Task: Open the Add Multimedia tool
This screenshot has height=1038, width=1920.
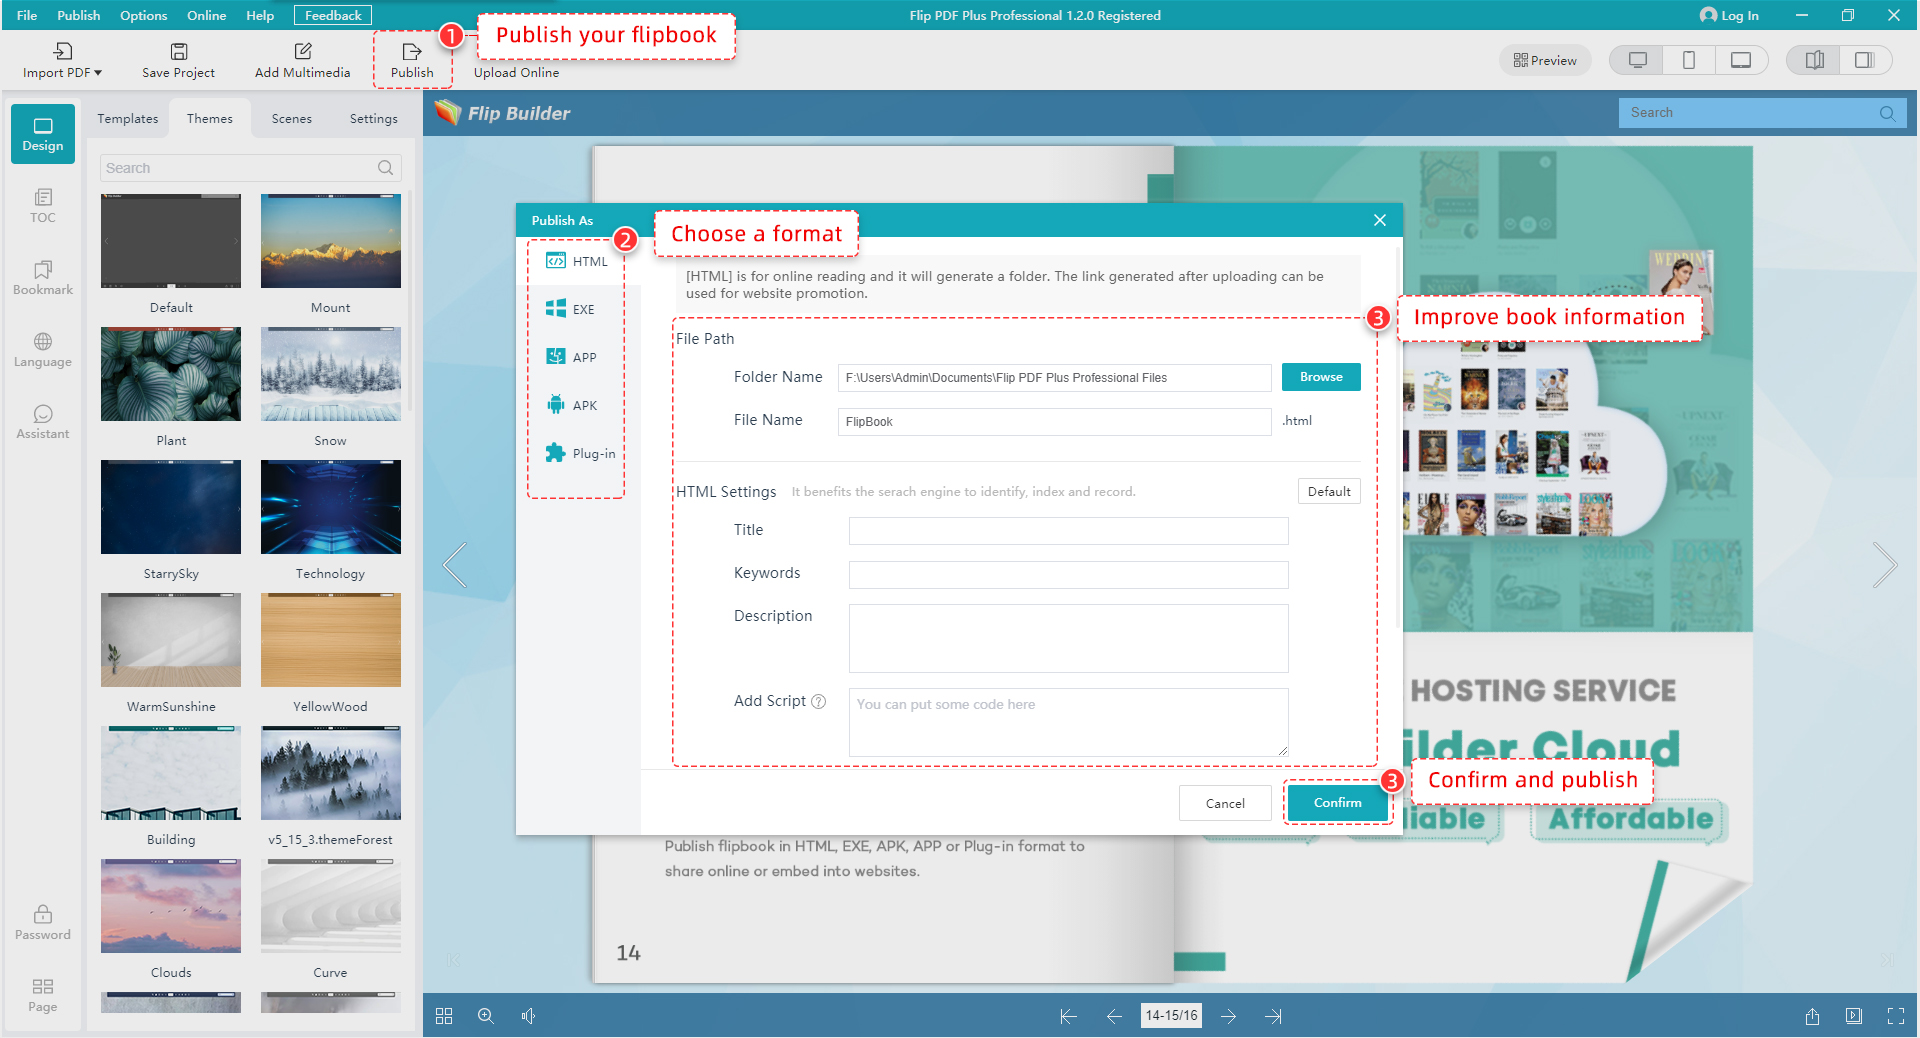Action: click(x=302, y=58)
